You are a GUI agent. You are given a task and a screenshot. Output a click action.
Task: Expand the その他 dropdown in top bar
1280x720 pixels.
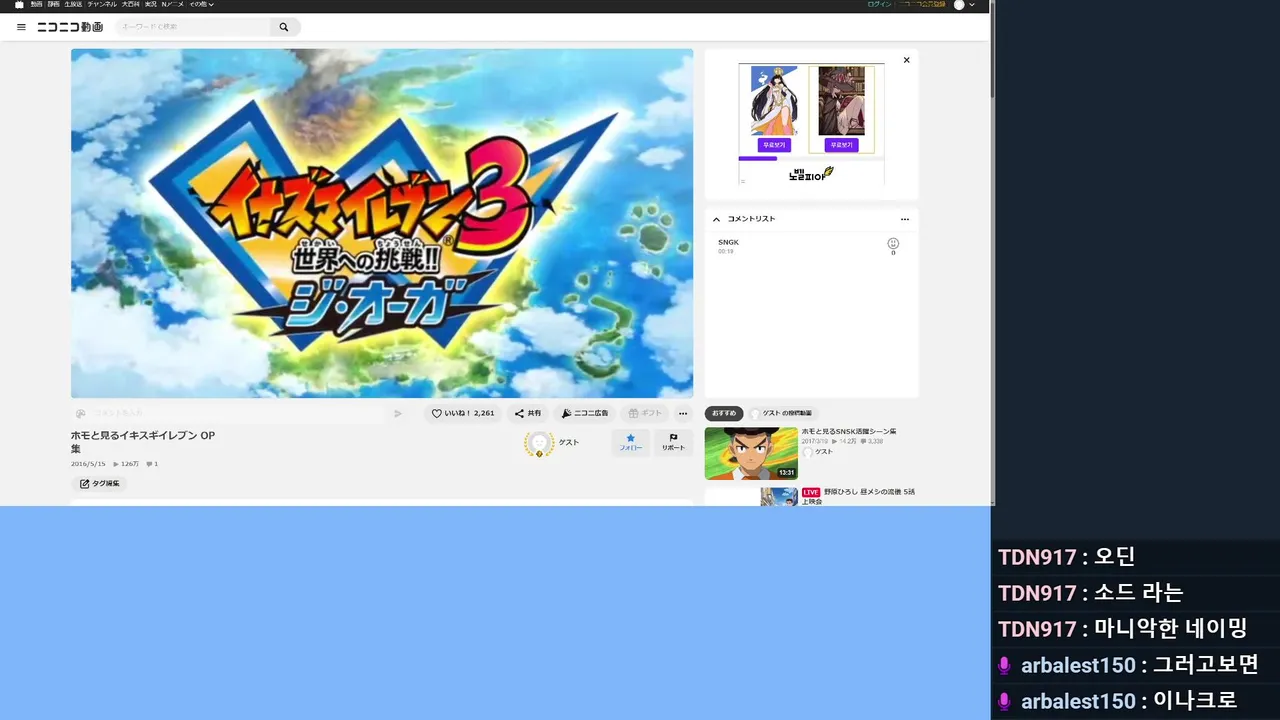click(202, 5)
